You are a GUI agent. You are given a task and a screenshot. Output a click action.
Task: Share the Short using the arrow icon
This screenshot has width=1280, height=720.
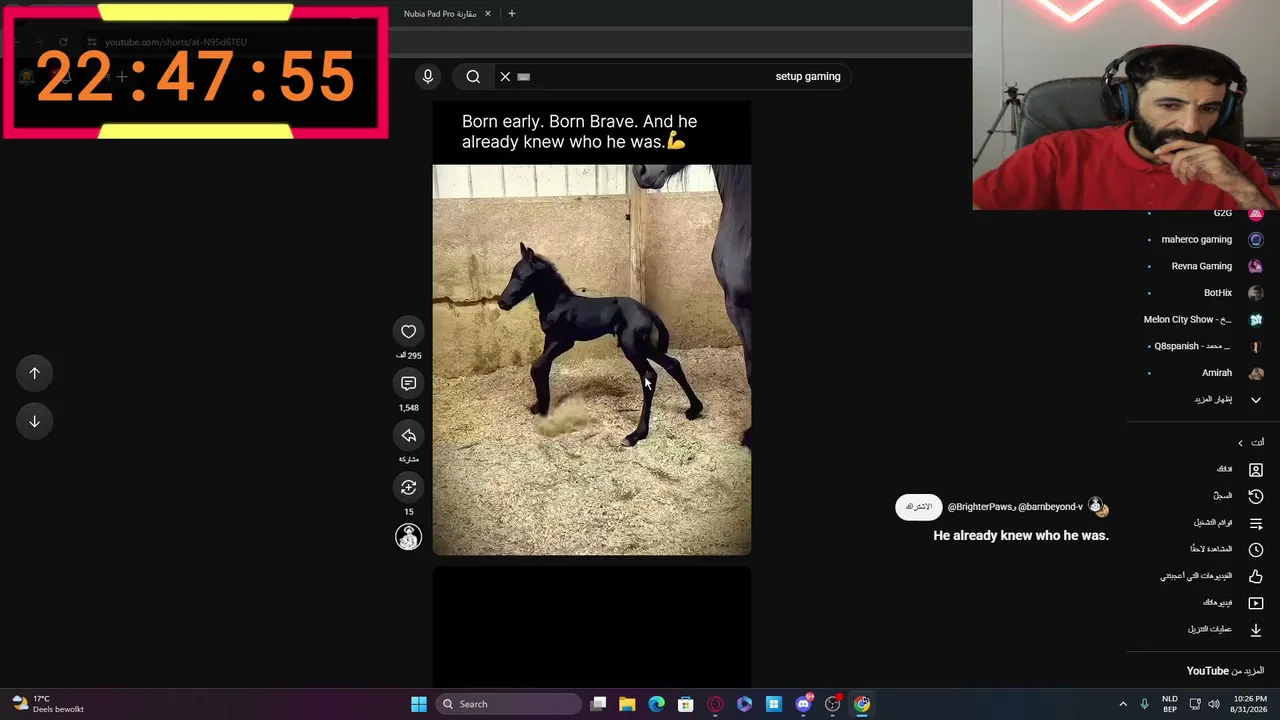pyautogui.click(x=408, y=436)
